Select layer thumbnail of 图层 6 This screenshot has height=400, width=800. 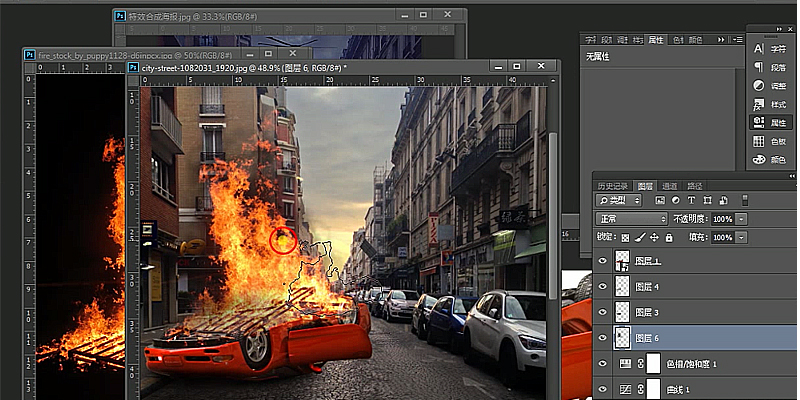pos(622,338)
